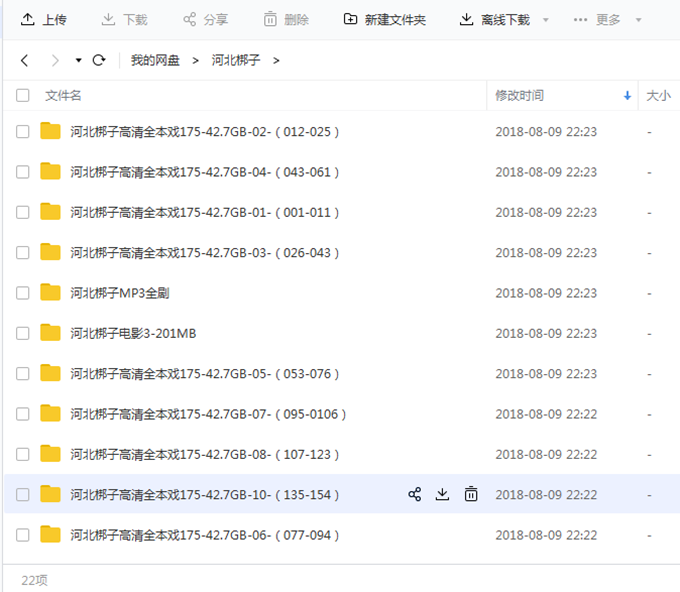Open 河北梆子高清全本戏175-42.7GB-08- (107-123)
Viewport: 680px width, 592px height.
coord(205,454)
